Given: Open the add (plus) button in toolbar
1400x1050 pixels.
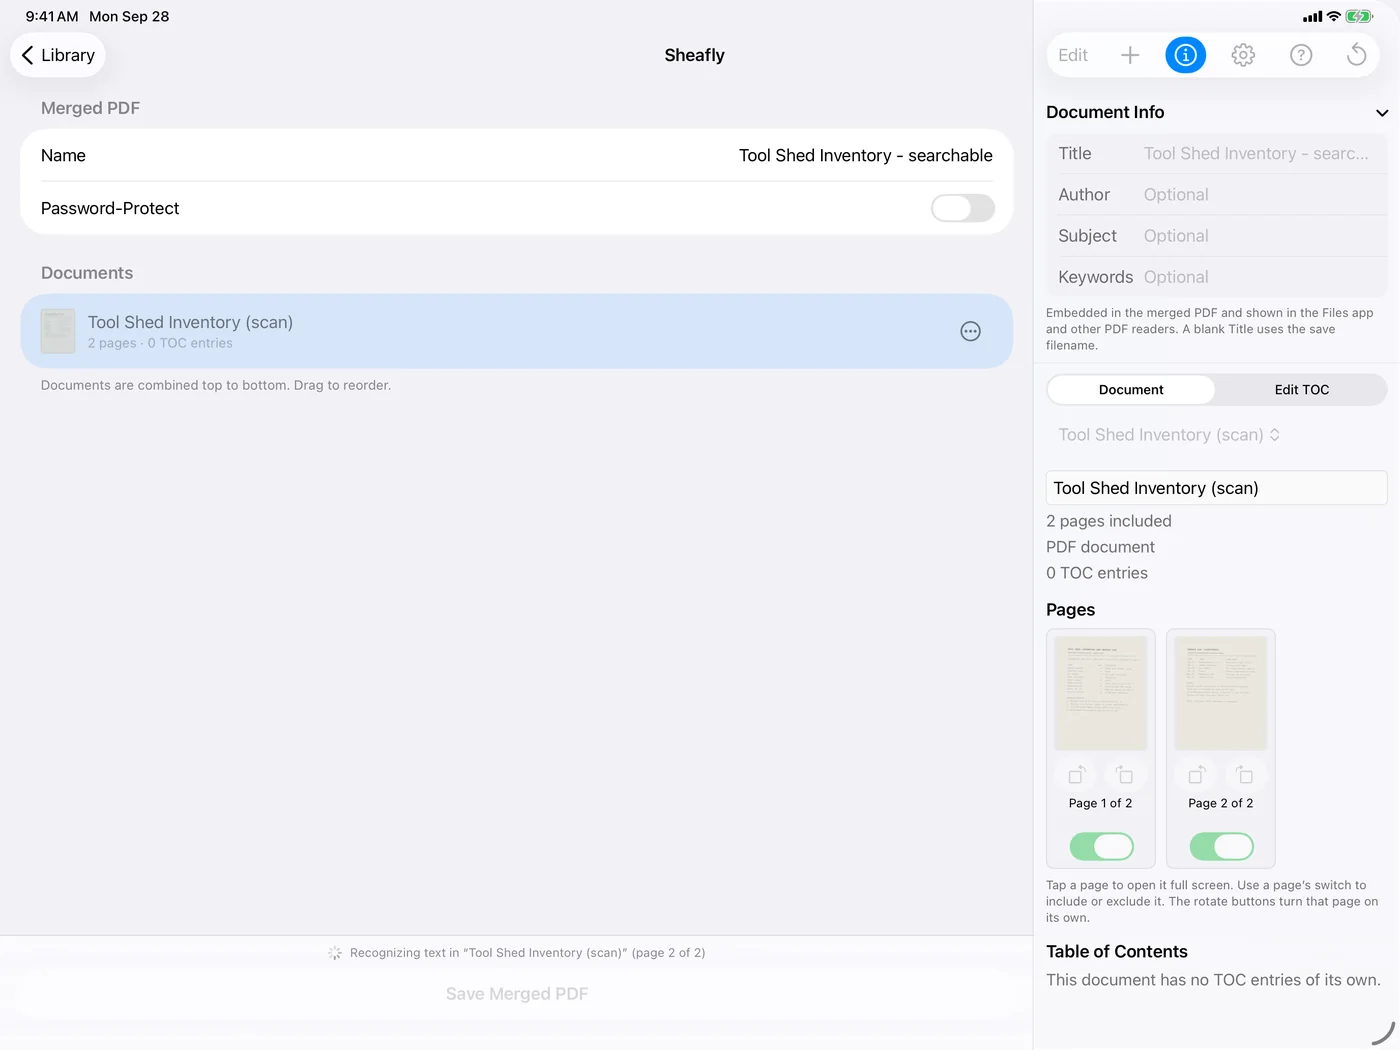Looking at the screenshot, I should tap(1130, 55).
